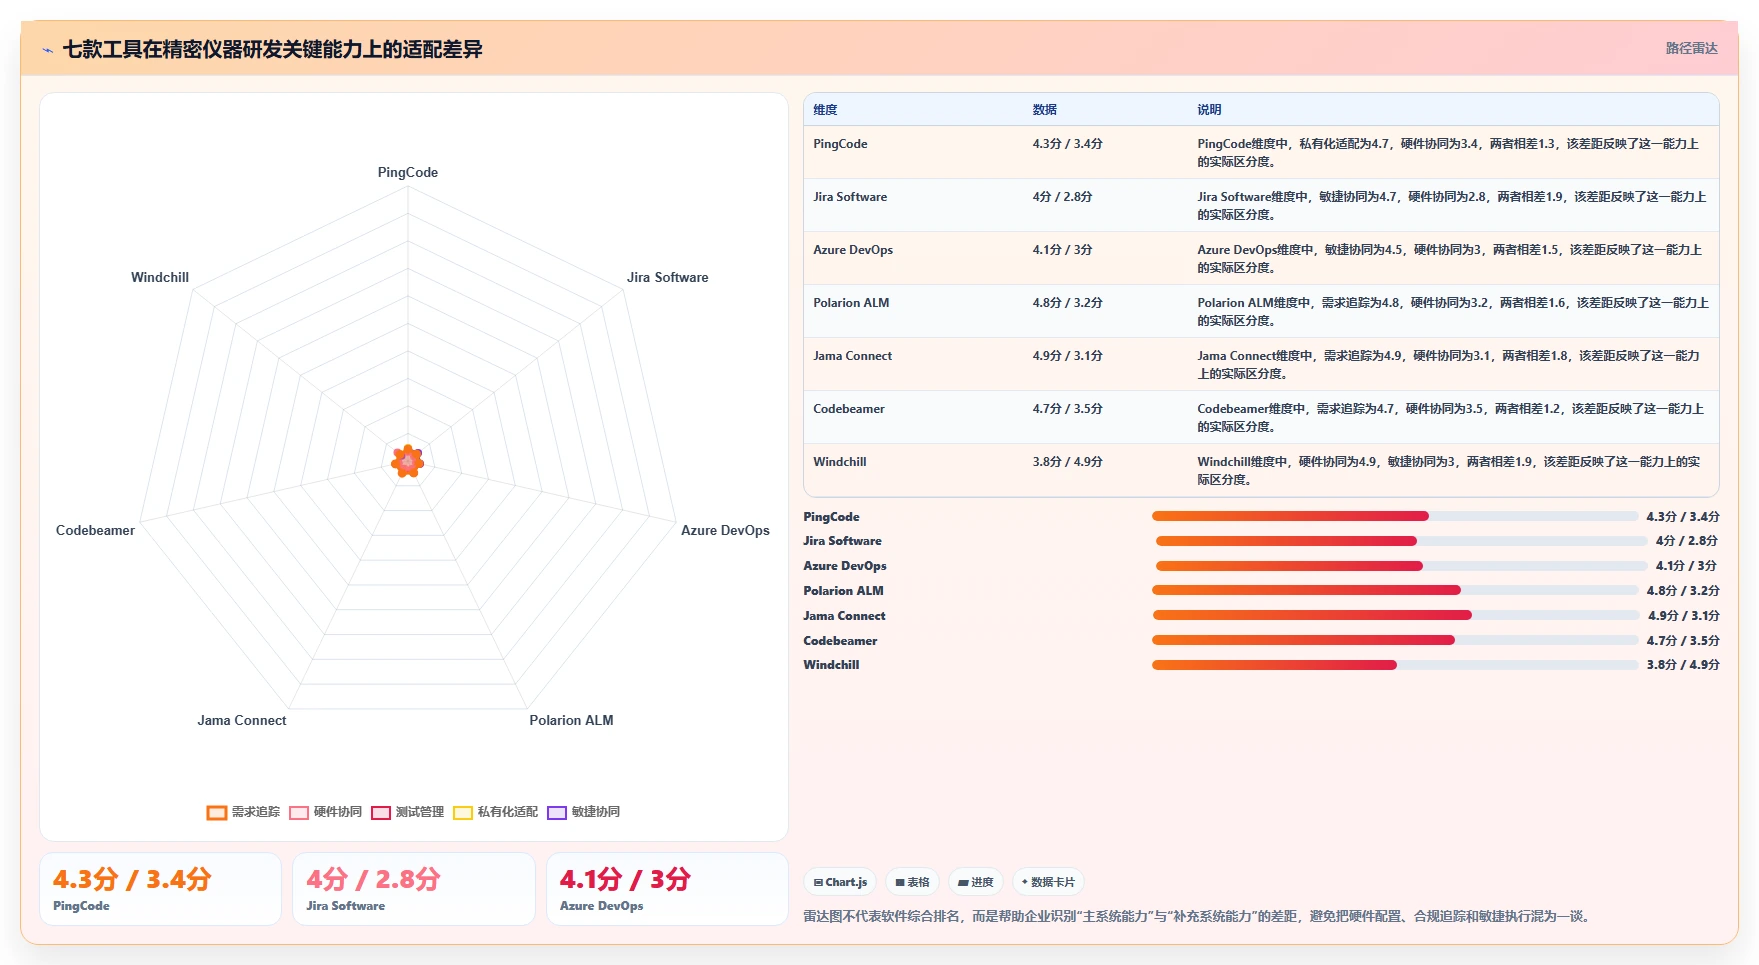The width and height of the screenshot is (1759, 965).
Task: Click the 数据卡片 tag chip
Action: pos(1048,882)
